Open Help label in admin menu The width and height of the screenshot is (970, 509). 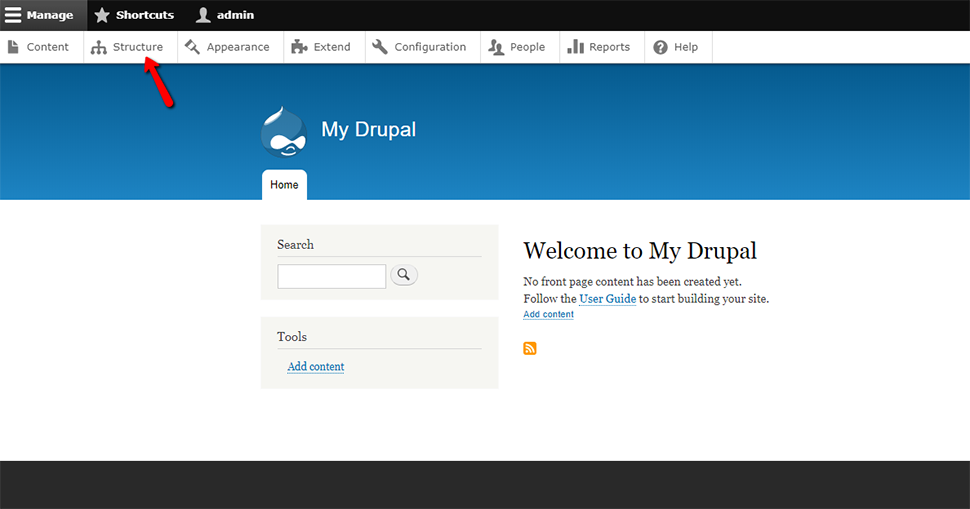pos(686,48)
